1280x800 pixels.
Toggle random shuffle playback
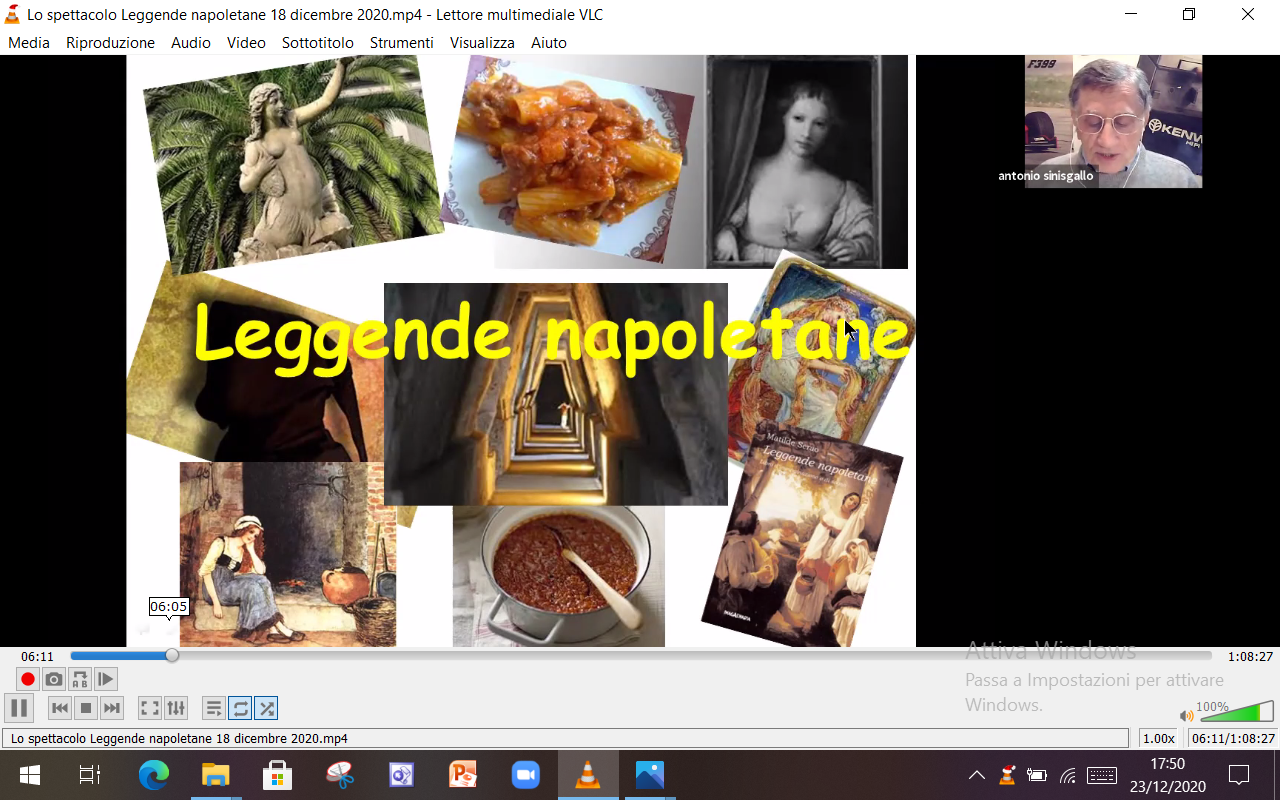[266, 708]
